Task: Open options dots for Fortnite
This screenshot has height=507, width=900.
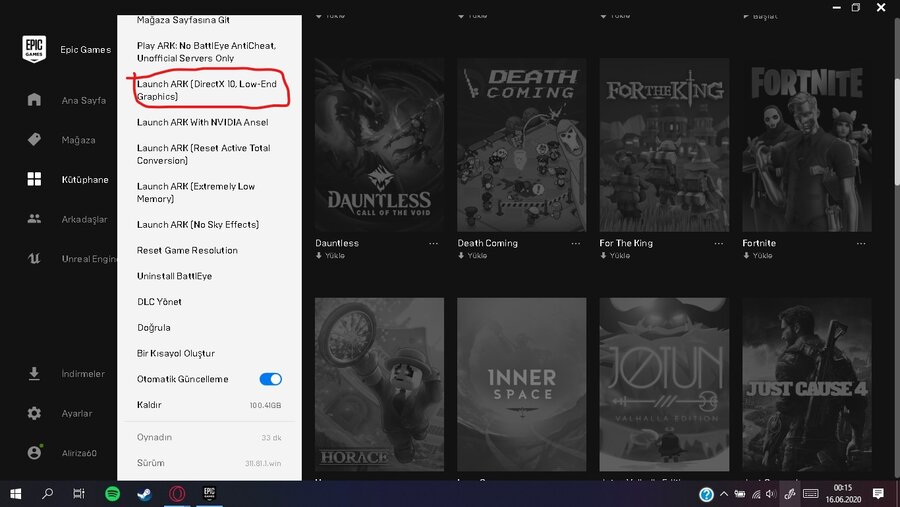Action: pos(861,243)
